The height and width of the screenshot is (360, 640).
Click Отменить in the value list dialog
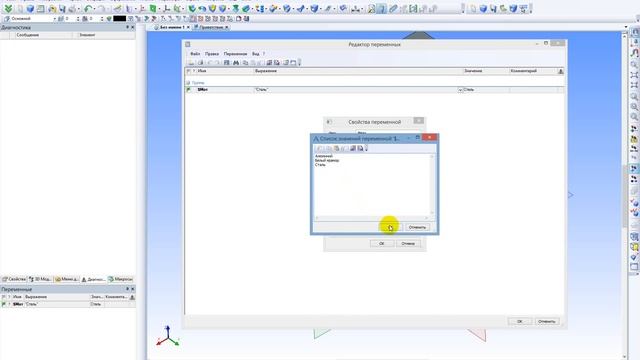tap(417, 227)
